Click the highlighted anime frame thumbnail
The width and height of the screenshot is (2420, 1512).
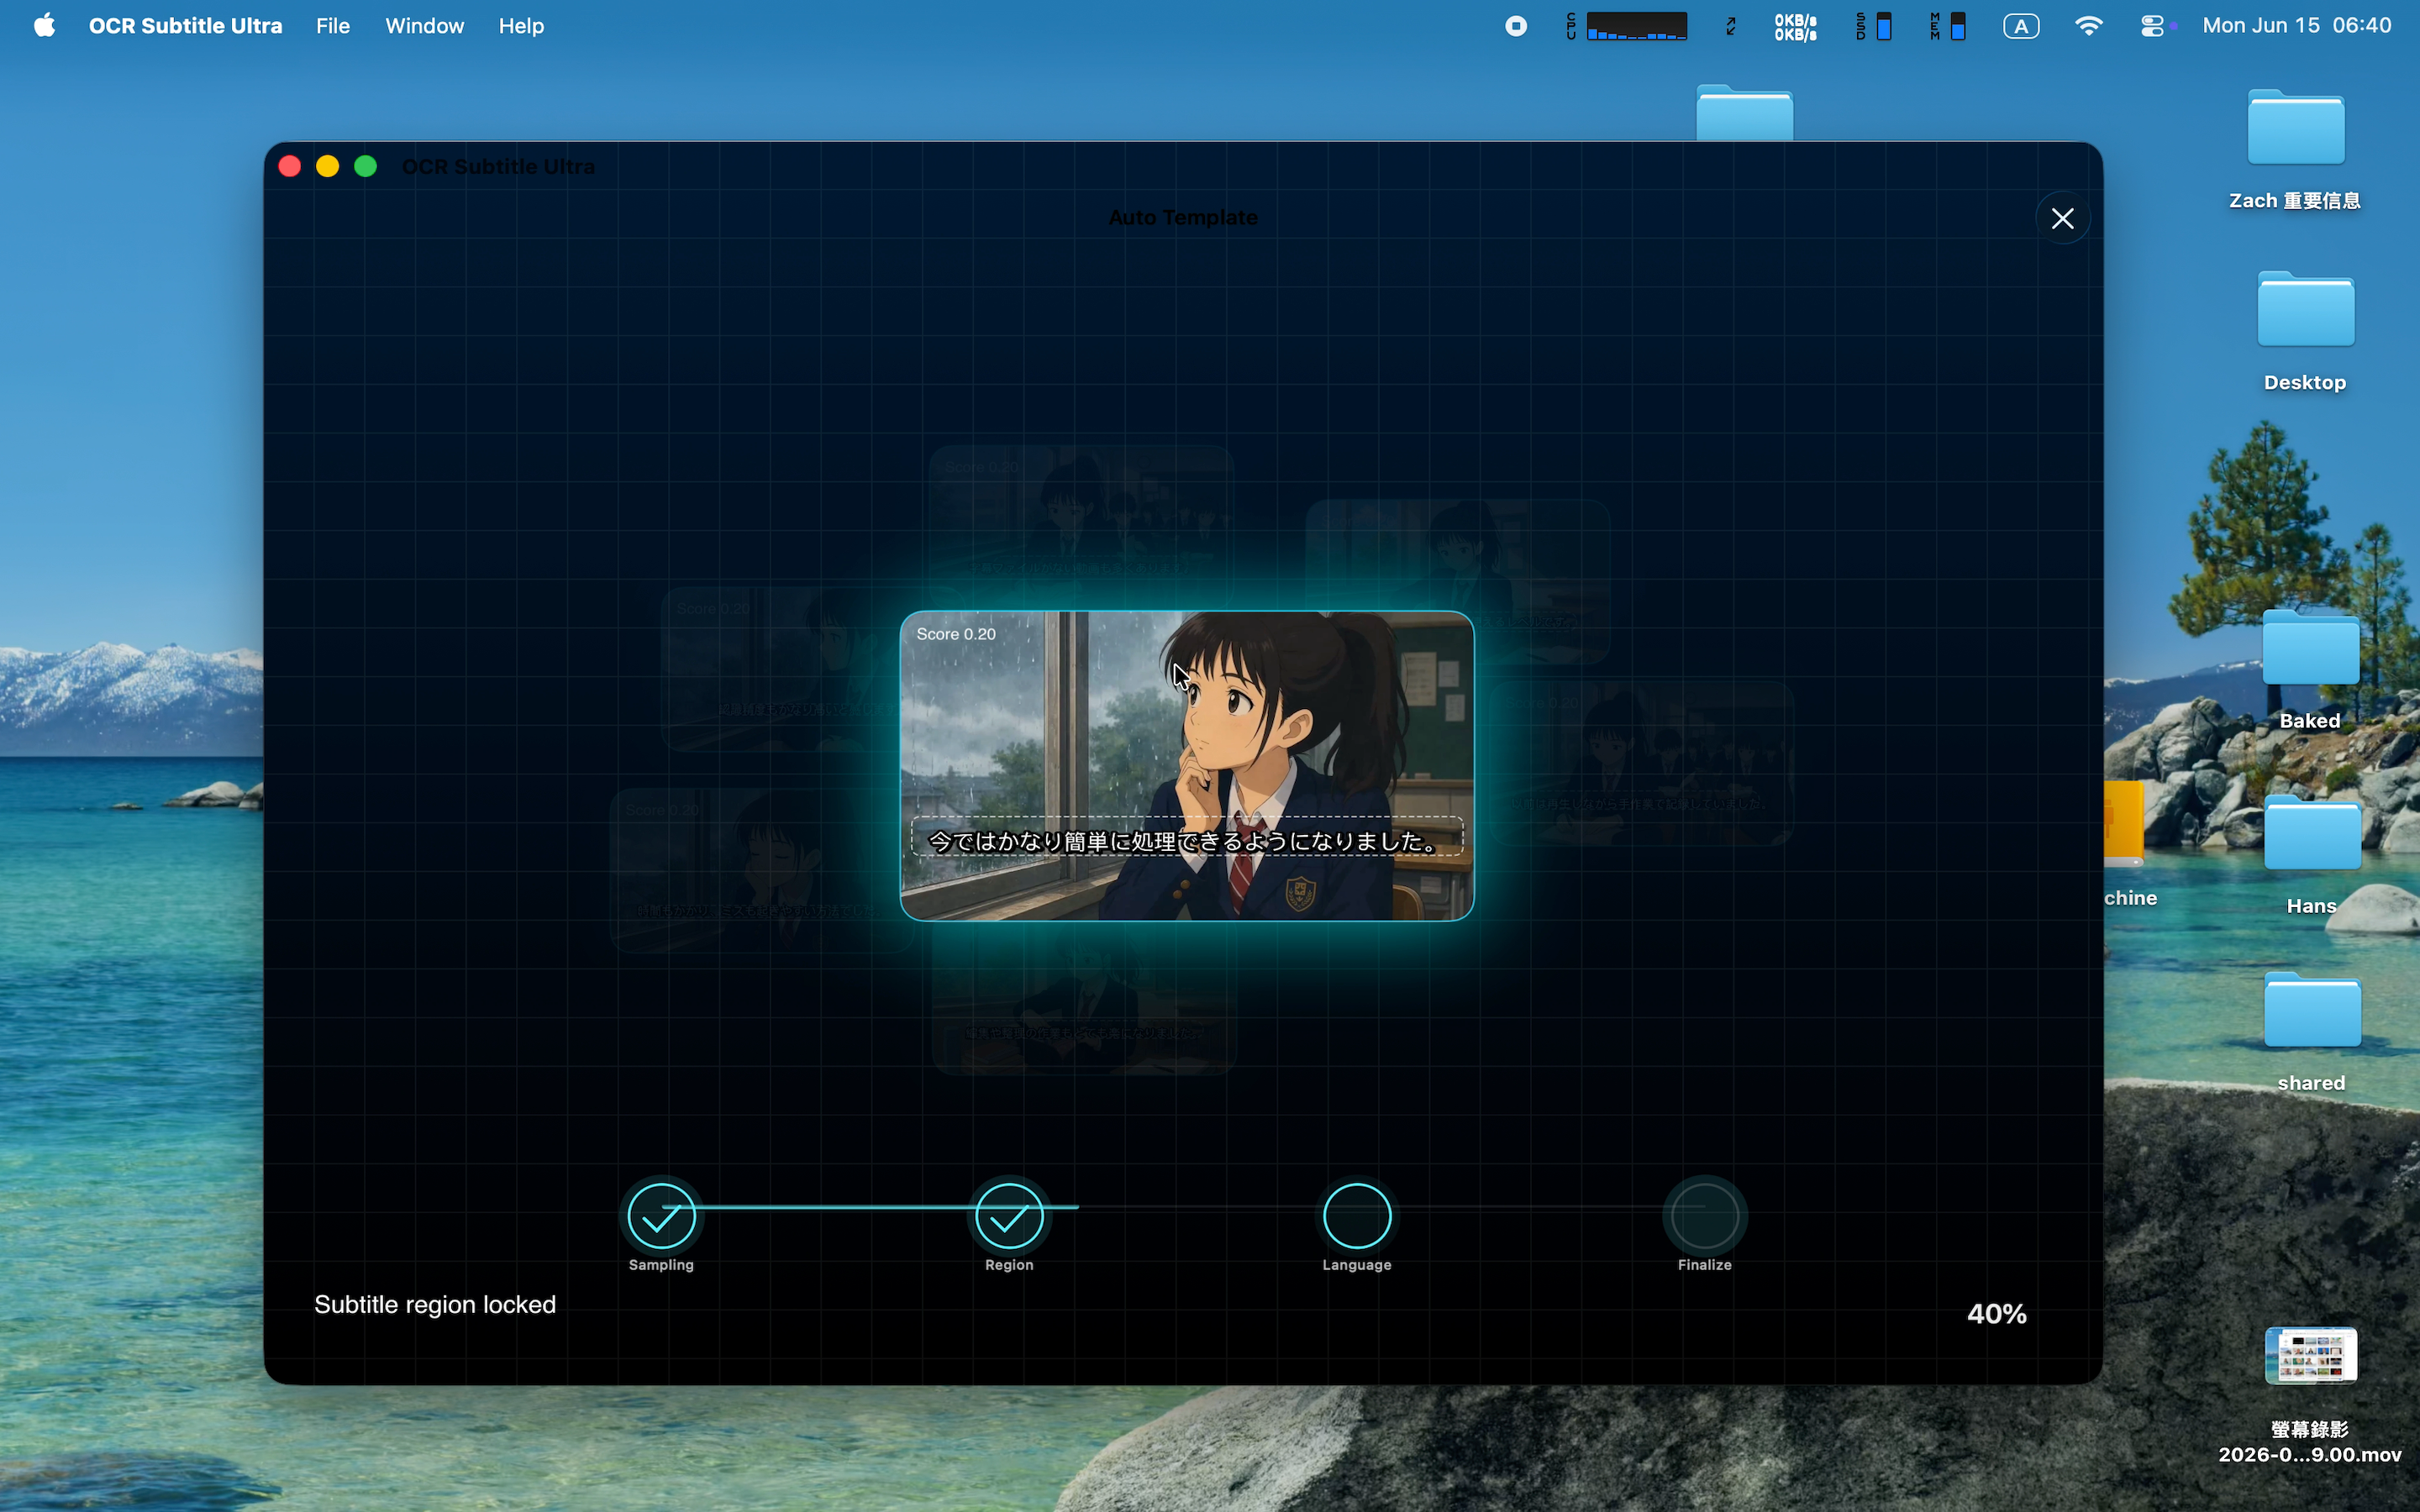(1187, 766)
